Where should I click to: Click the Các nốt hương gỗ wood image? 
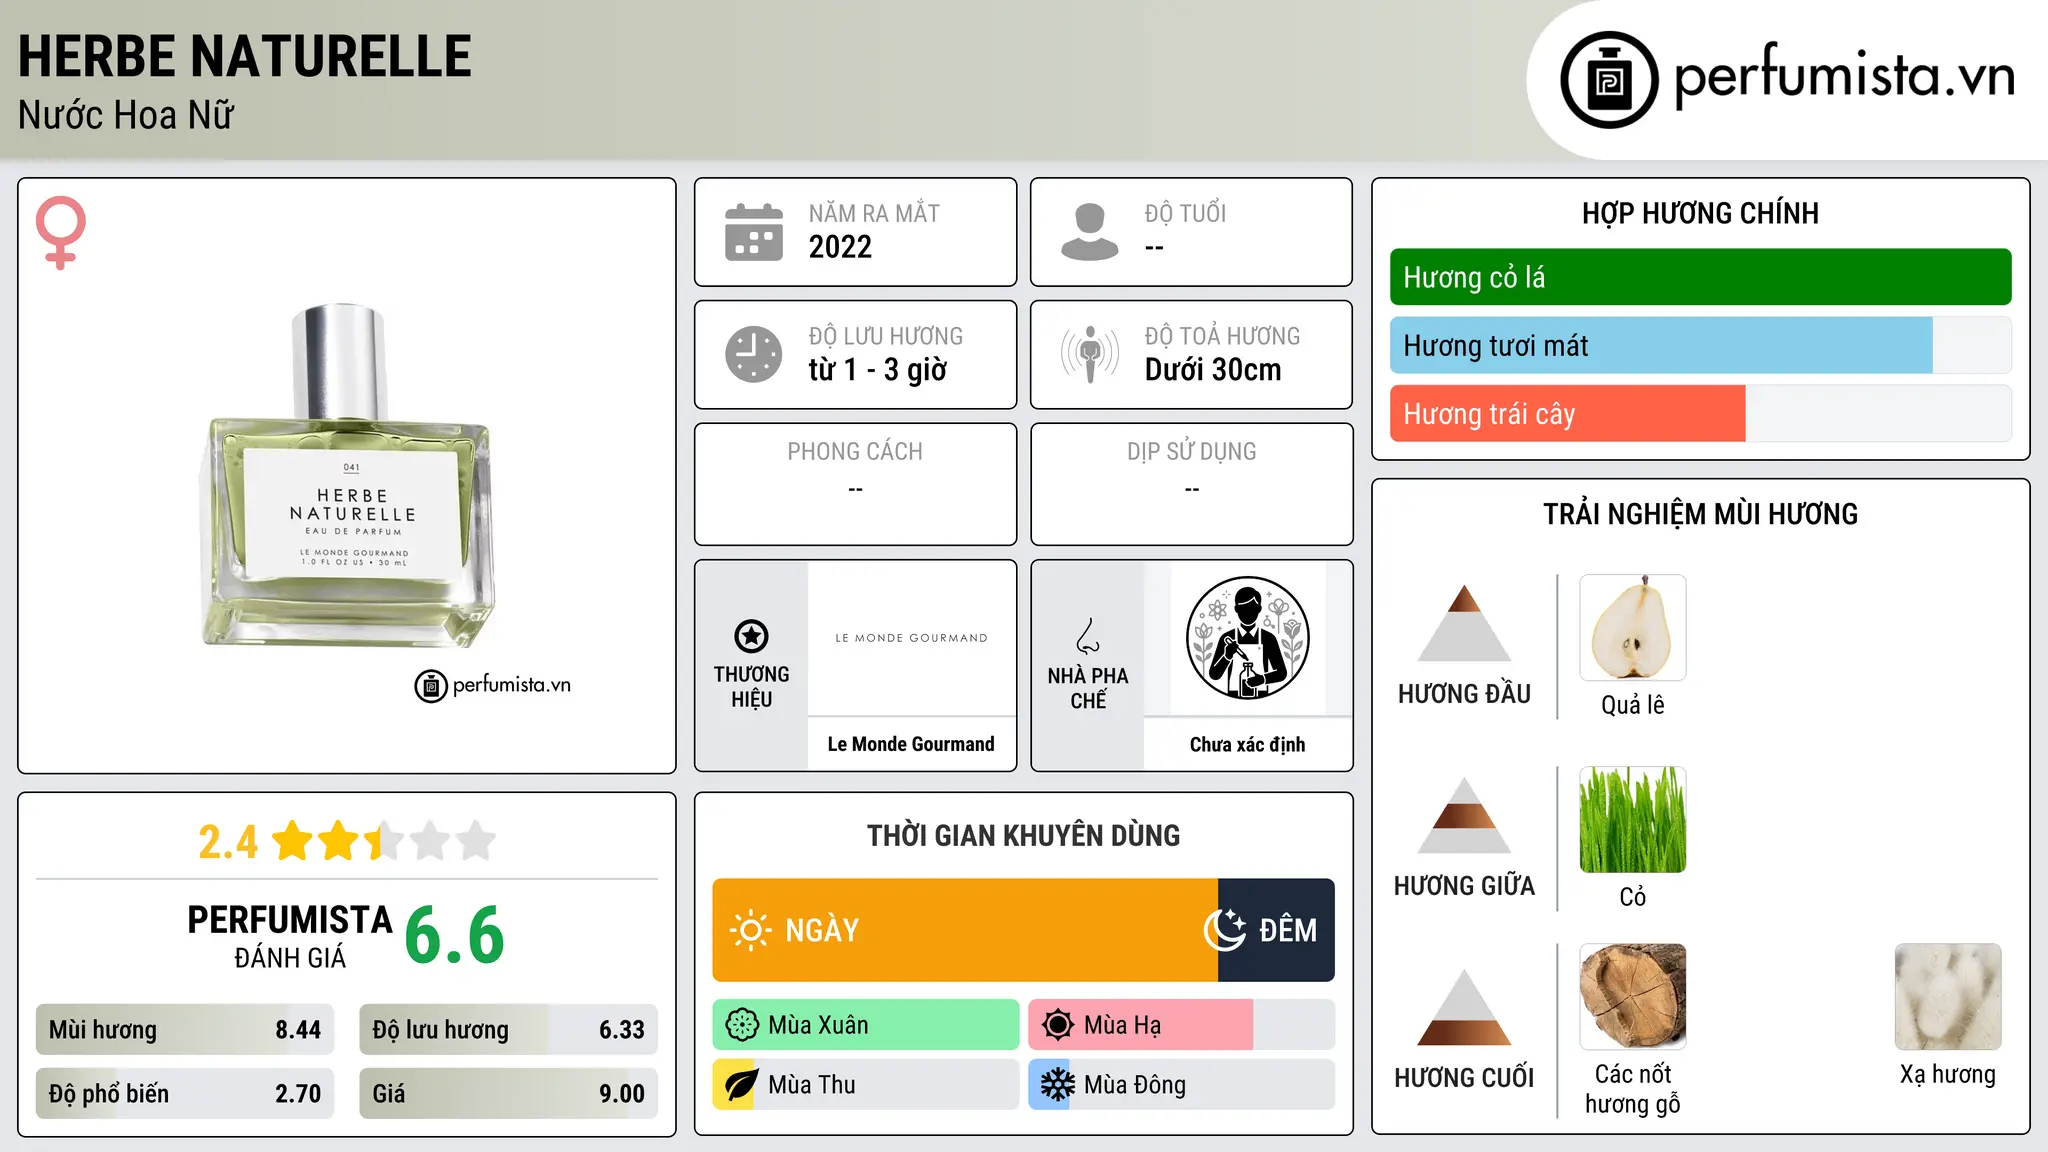(x=1633, y=997)
